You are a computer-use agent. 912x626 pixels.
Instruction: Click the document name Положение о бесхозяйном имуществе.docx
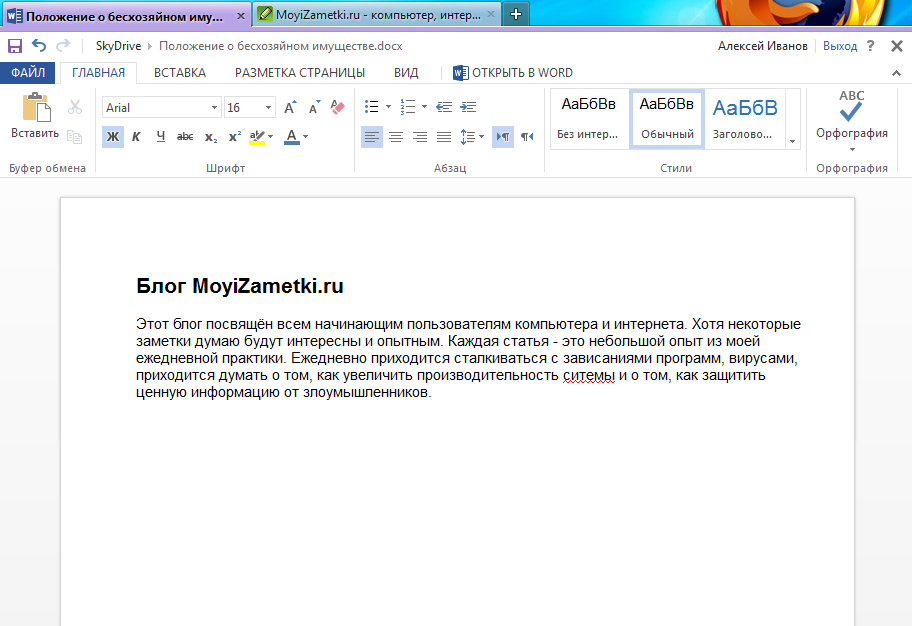(281, 46)
